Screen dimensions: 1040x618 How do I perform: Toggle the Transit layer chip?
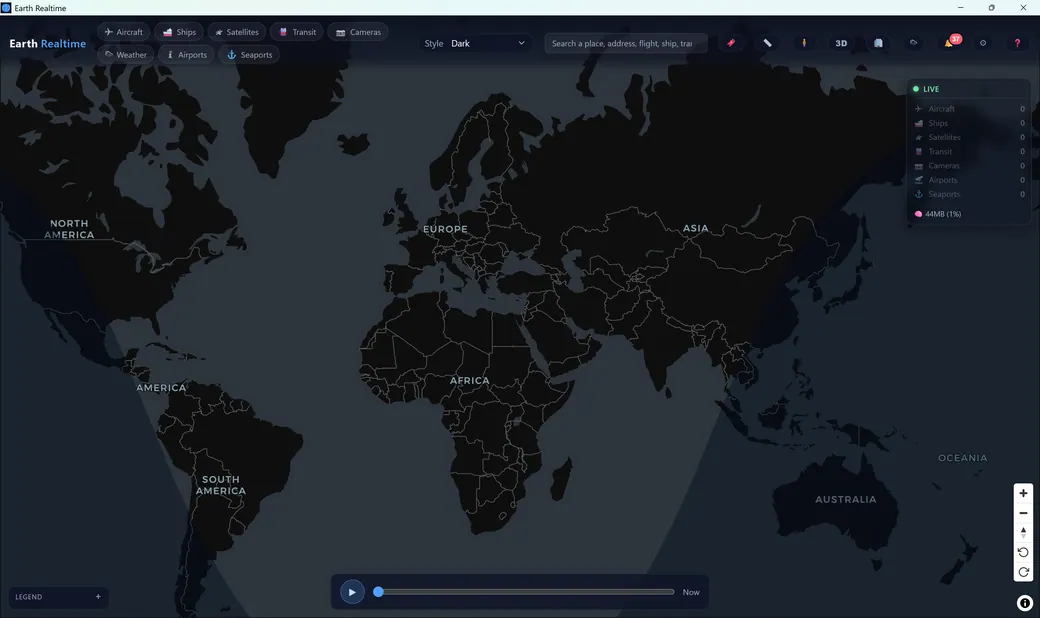[297, 32]
